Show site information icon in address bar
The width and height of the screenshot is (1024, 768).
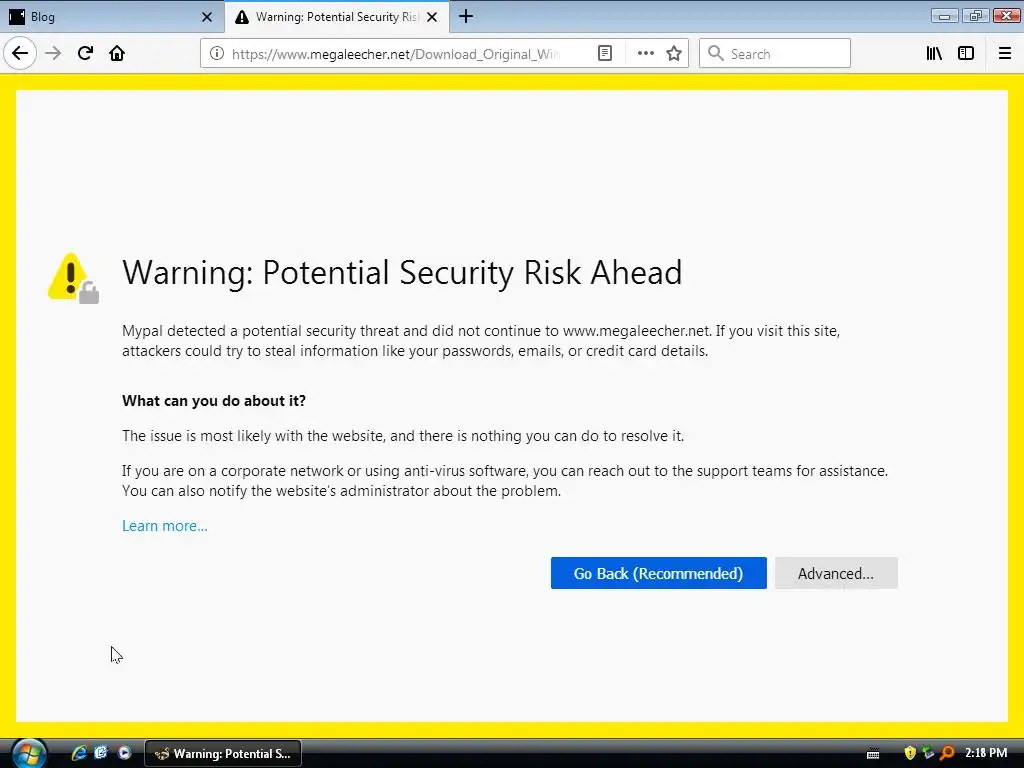pyautogui.click(x=217, y=54)
